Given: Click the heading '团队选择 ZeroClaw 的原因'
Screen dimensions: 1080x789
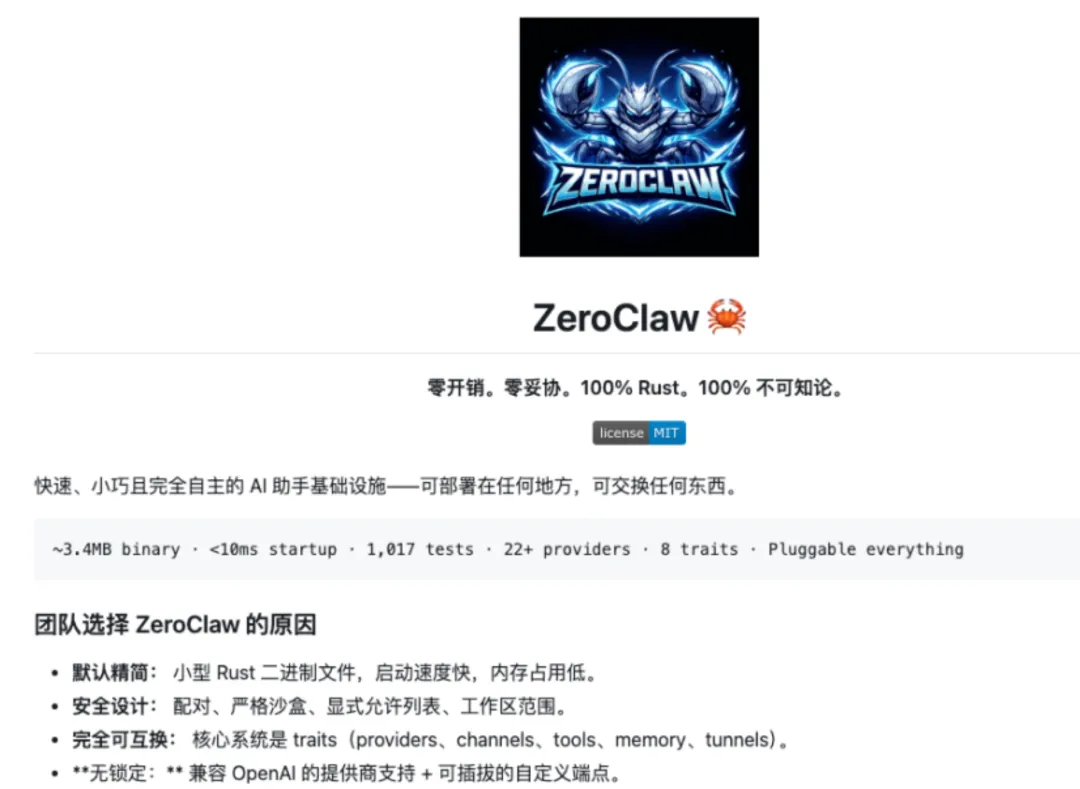Looking at the screenshot, I should point(176,624).
